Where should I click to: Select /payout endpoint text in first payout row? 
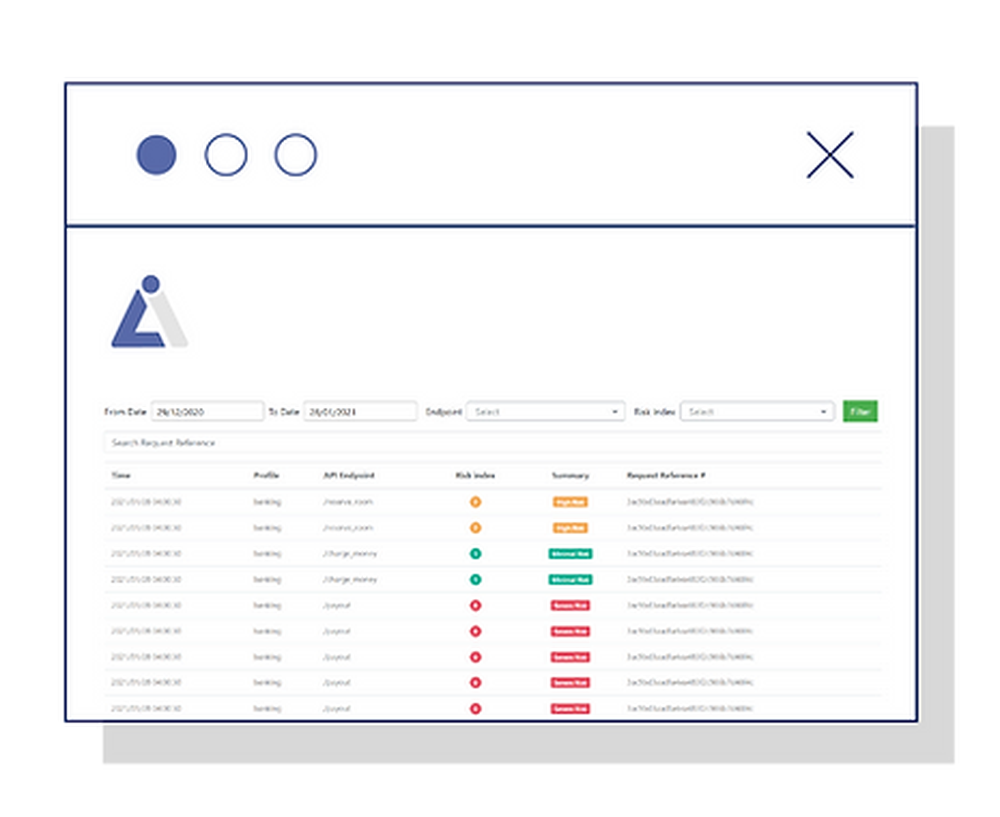336,605
